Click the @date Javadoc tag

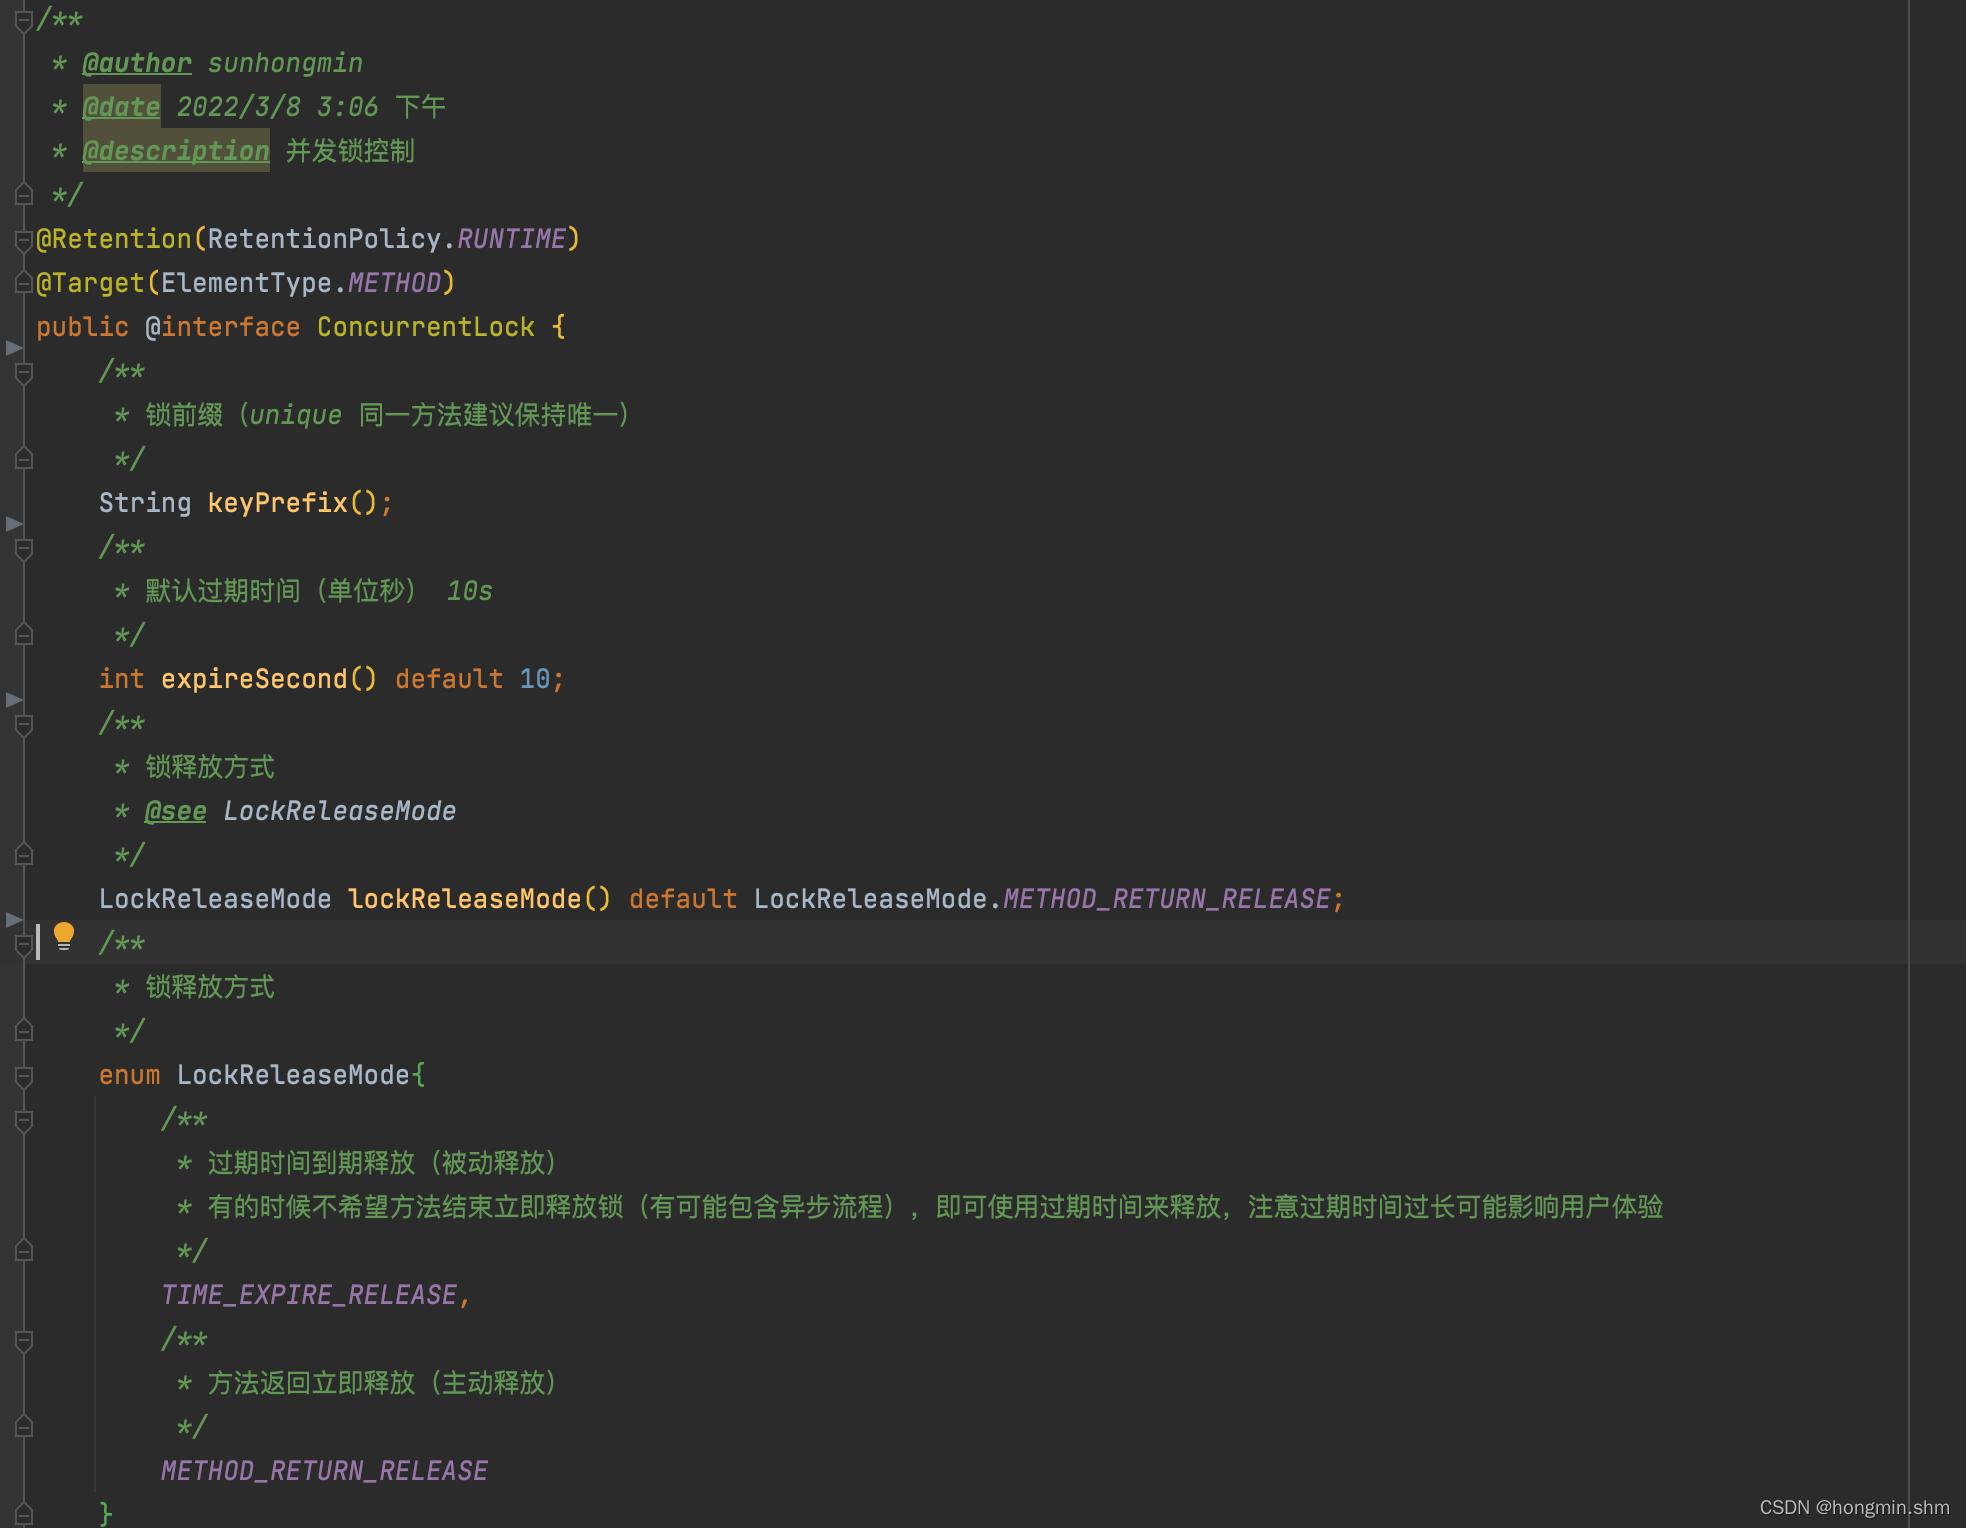pos(121,107)
